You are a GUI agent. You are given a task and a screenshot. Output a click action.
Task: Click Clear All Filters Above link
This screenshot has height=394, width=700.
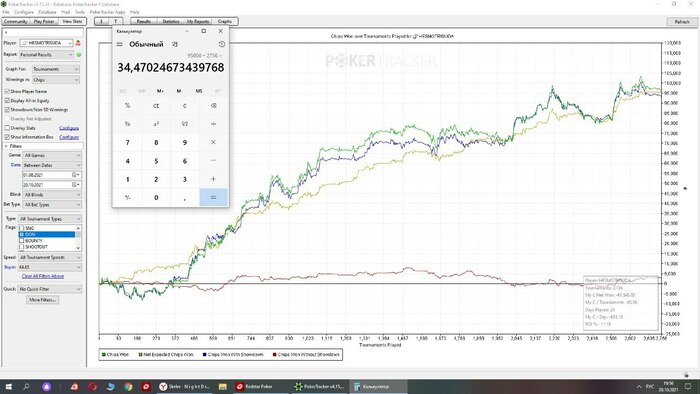click(43, 276)
